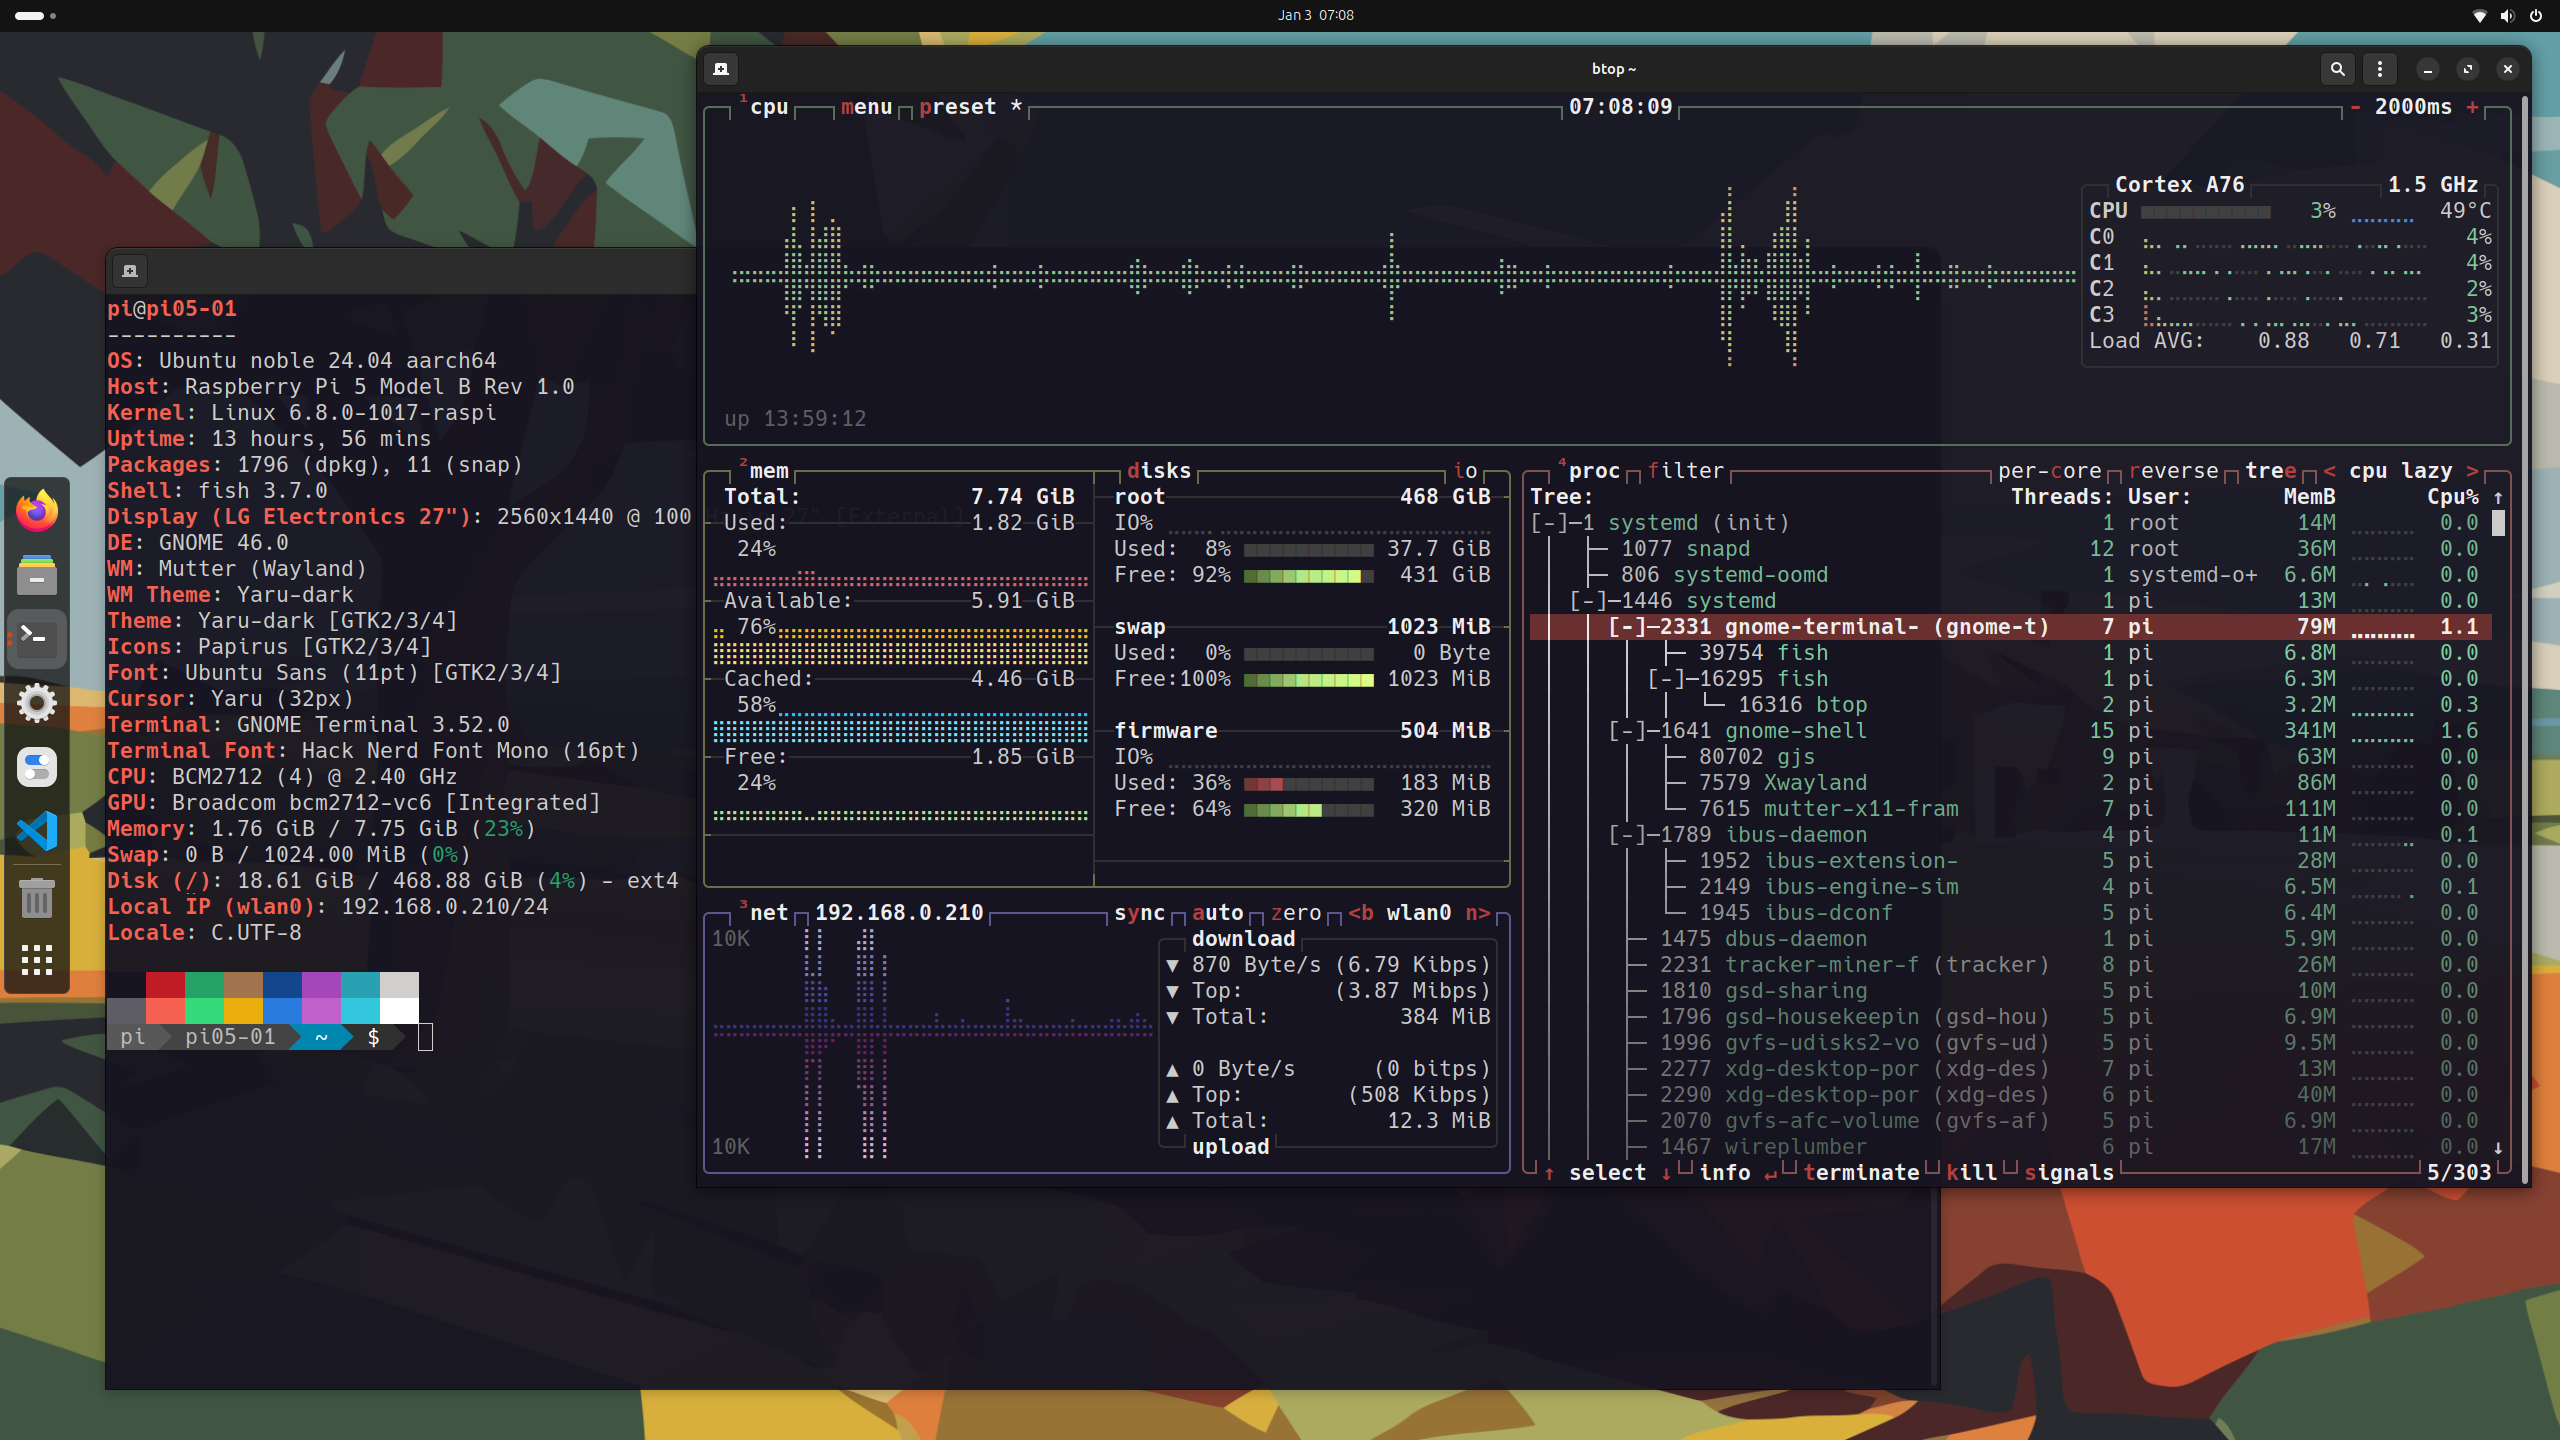Click the mem box label
This screenshot has height=1440, width=2560.
pyautogui.click(x=769, y=471)
